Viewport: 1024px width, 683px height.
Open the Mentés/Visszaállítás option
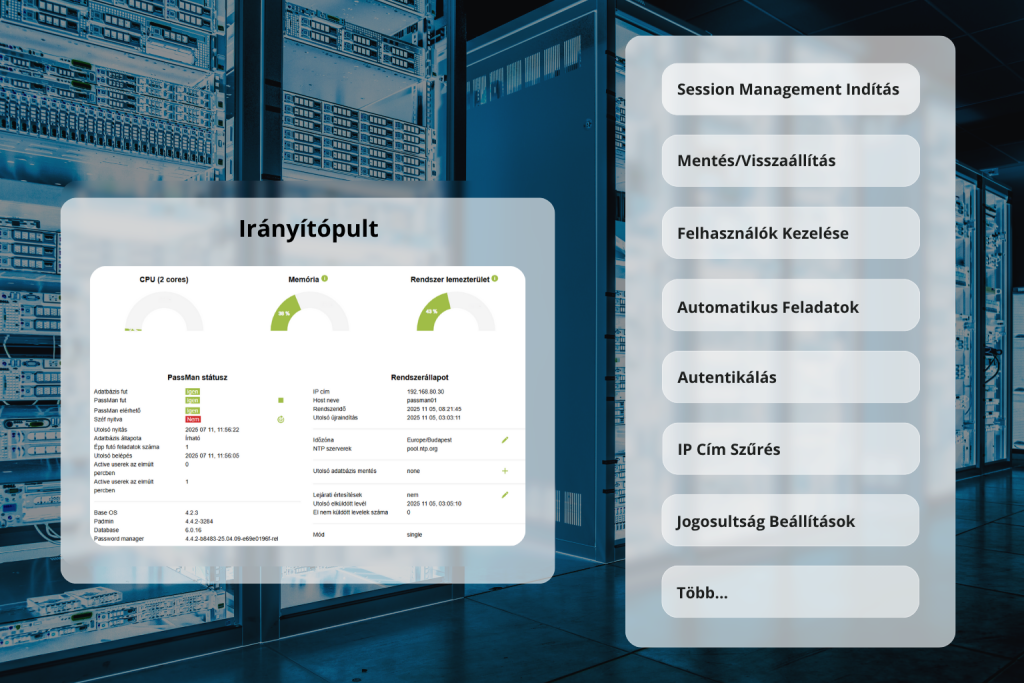[790, 160]
